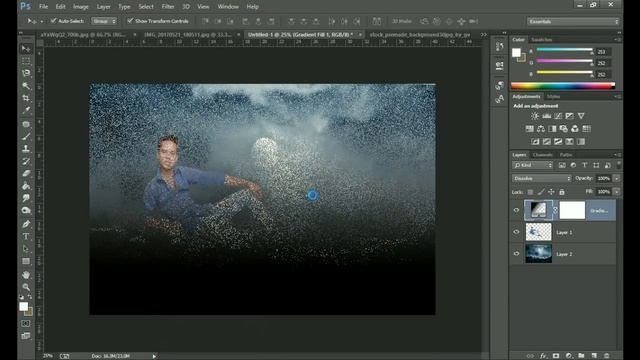Viewport: 640px width, 360px height.
Task: Select the History Brush tool
Action: tap(26, 161)
